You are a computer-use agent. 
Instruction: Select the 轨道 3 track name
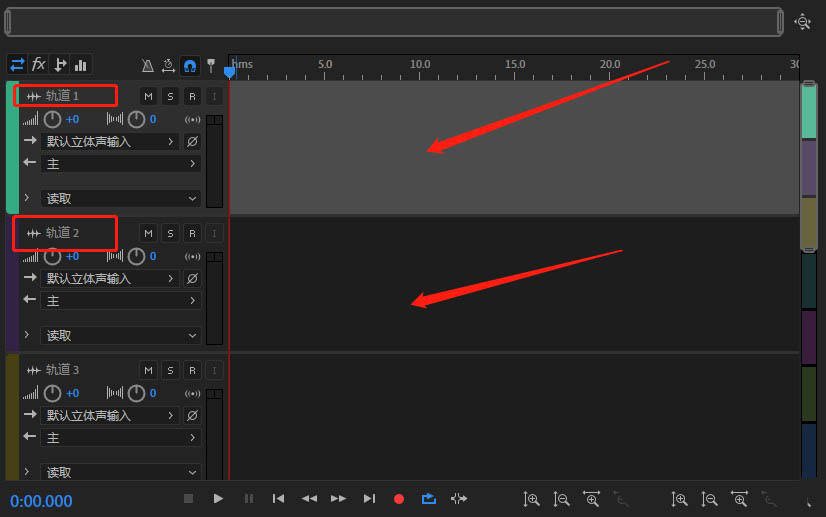62,370
